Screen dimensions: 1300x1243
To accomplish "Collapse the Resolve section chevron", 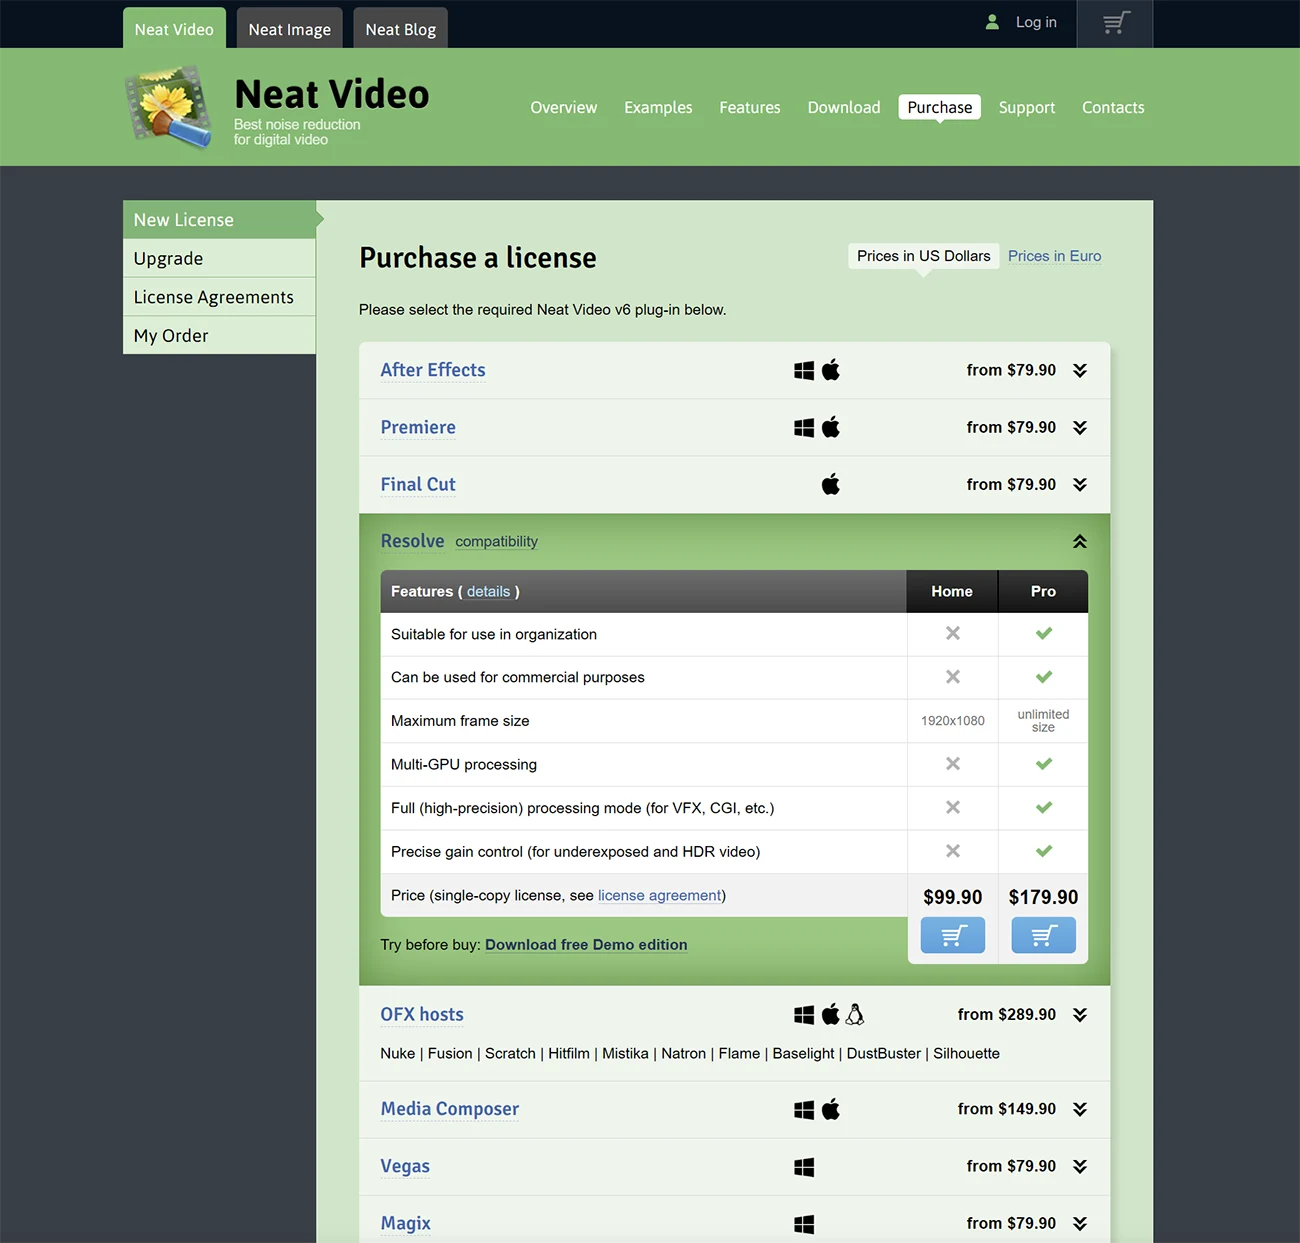I will [x=1080, y=541].
